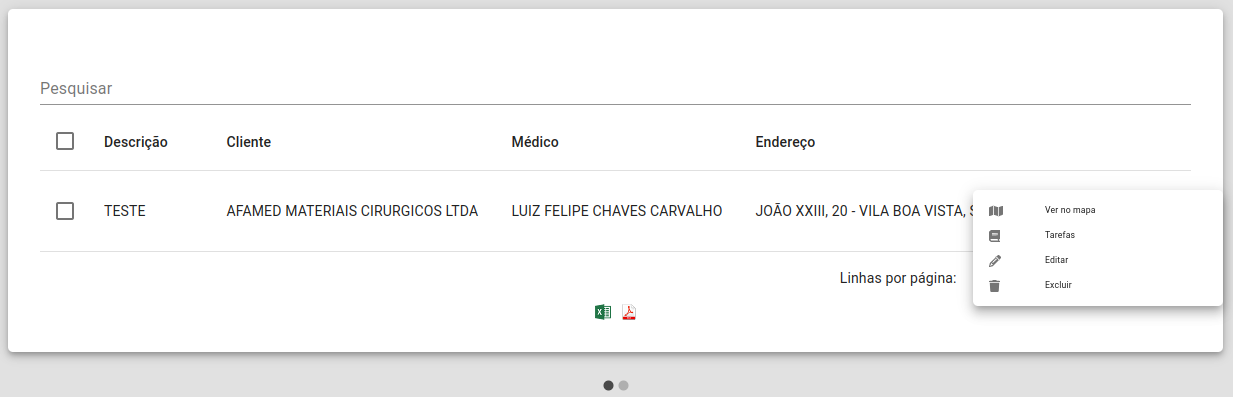Image resolution: width=1233 pixels, height=397 pixels.
Task: Click the AFAMED MATERIAIS CIRURGICOS LTDA cell
Action: tap(352, 211)
